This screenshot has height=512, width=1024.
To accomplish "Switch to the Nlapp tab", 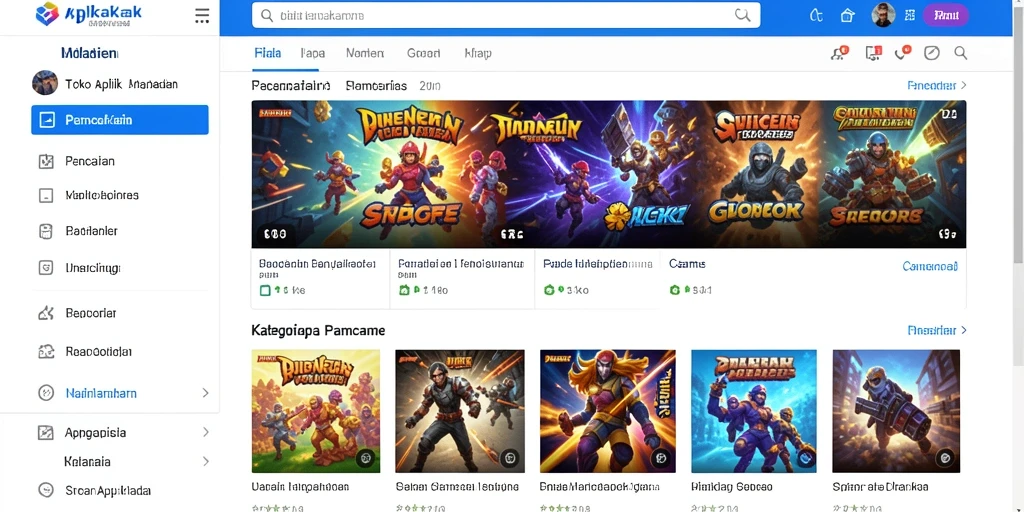I will 477,54.
